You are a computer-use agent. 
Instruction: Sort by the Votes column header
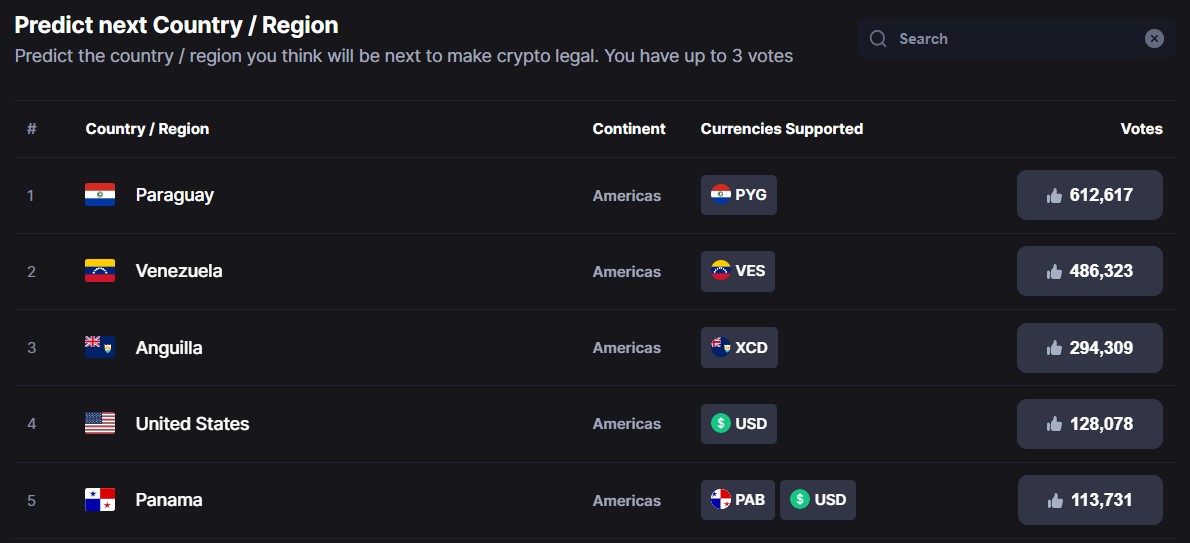click(1141, 129)
